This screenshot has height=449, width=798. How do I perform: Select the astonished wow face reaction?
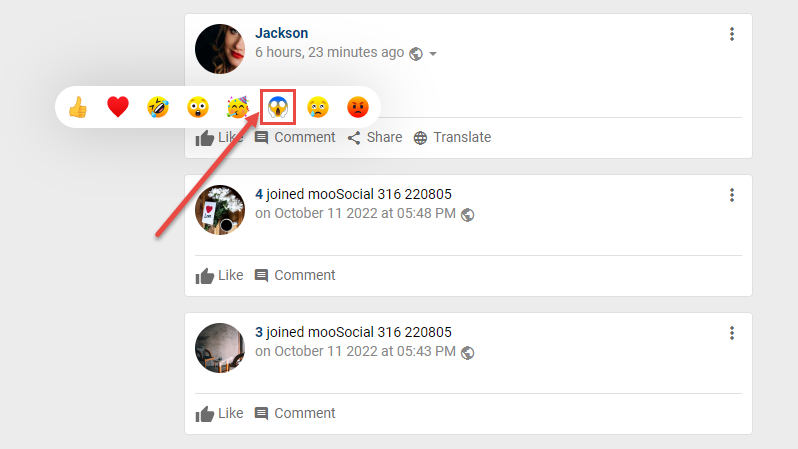pyautogui.click(x=198, y=107)
